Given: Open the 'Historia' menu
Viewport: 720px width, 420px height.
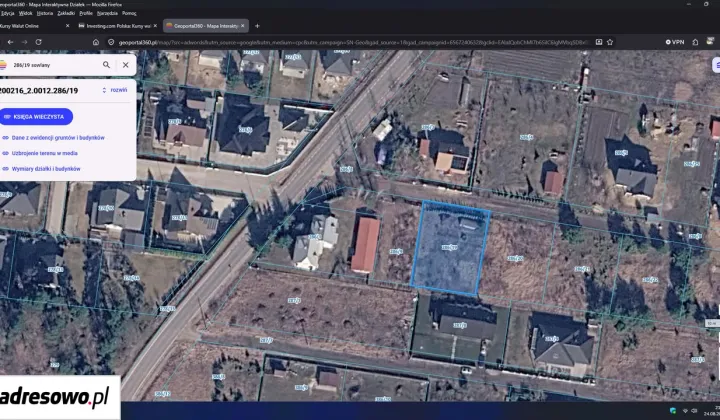Looking at the screenshot, I should [45, 13].
